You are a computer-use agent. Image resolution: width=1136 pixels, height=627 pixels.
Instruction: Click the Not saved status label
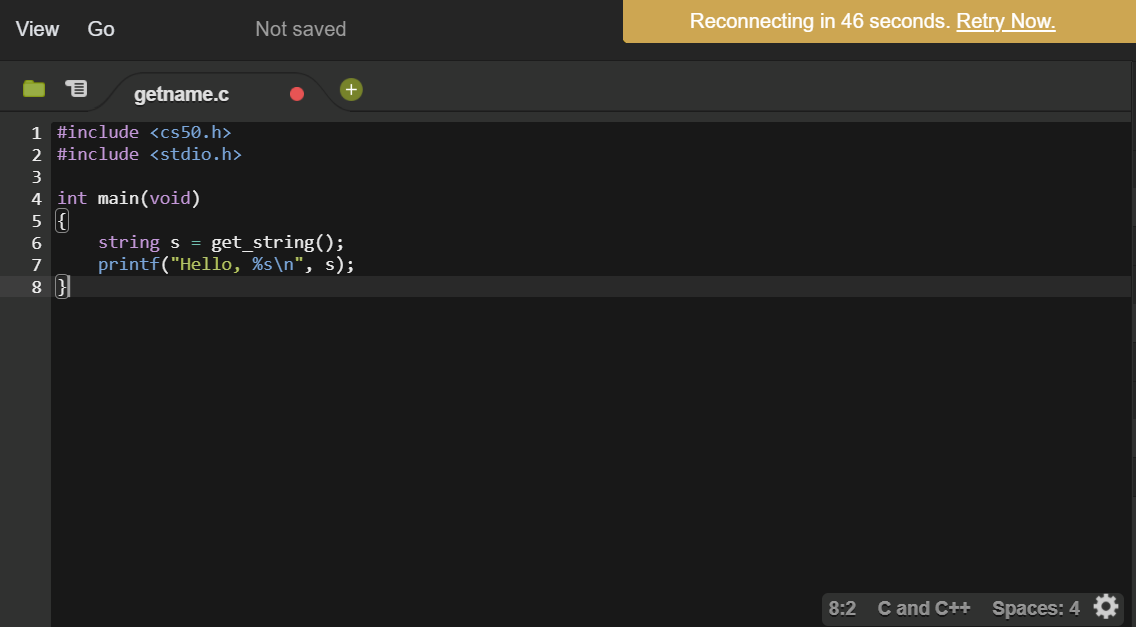300,29
